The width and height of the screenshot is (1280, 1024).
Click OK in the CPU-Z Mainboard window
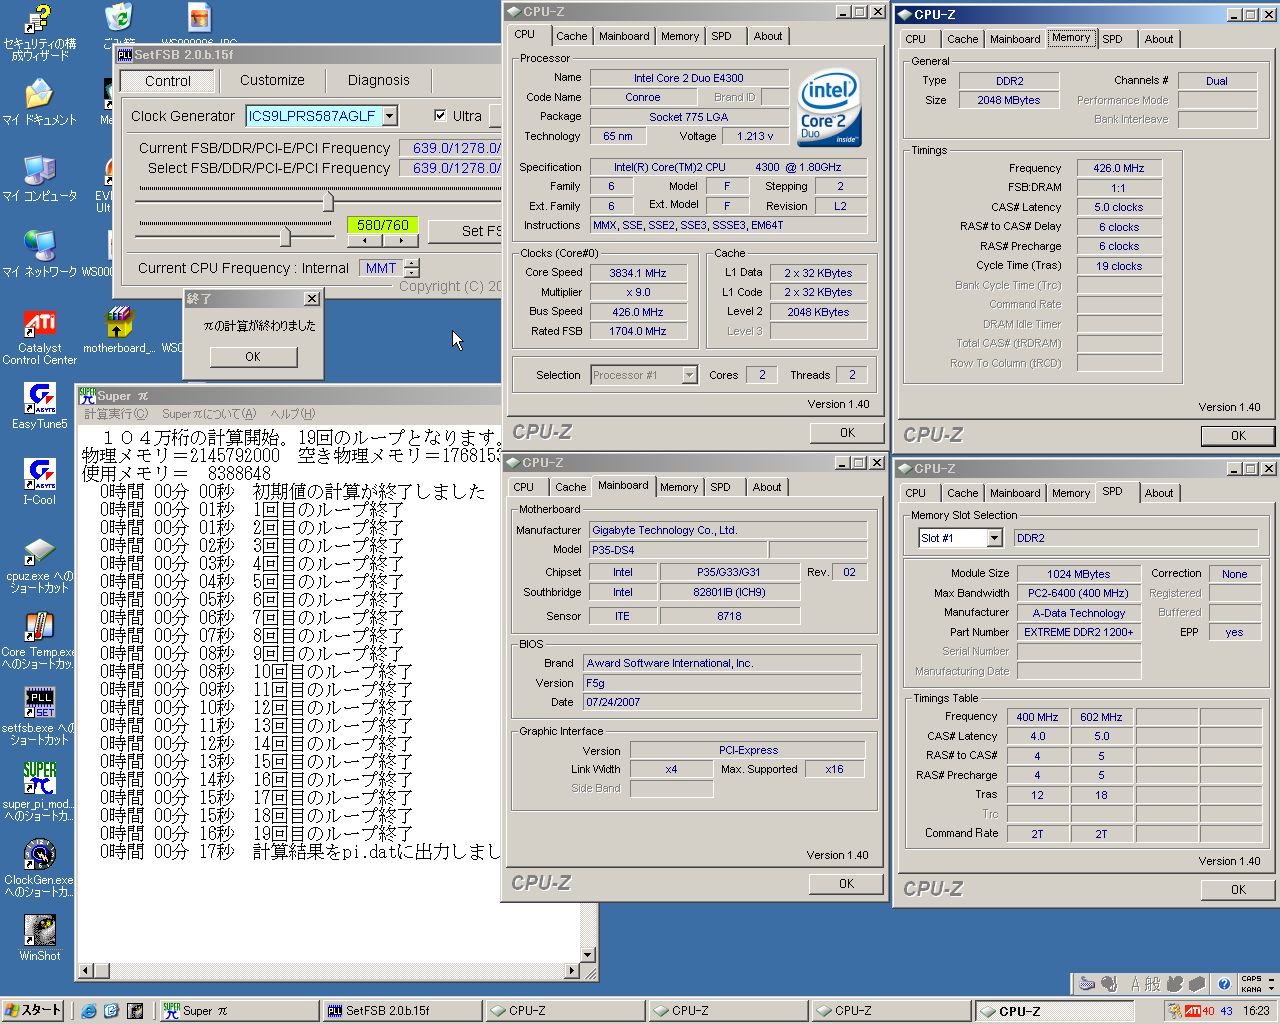coord(846,884)
